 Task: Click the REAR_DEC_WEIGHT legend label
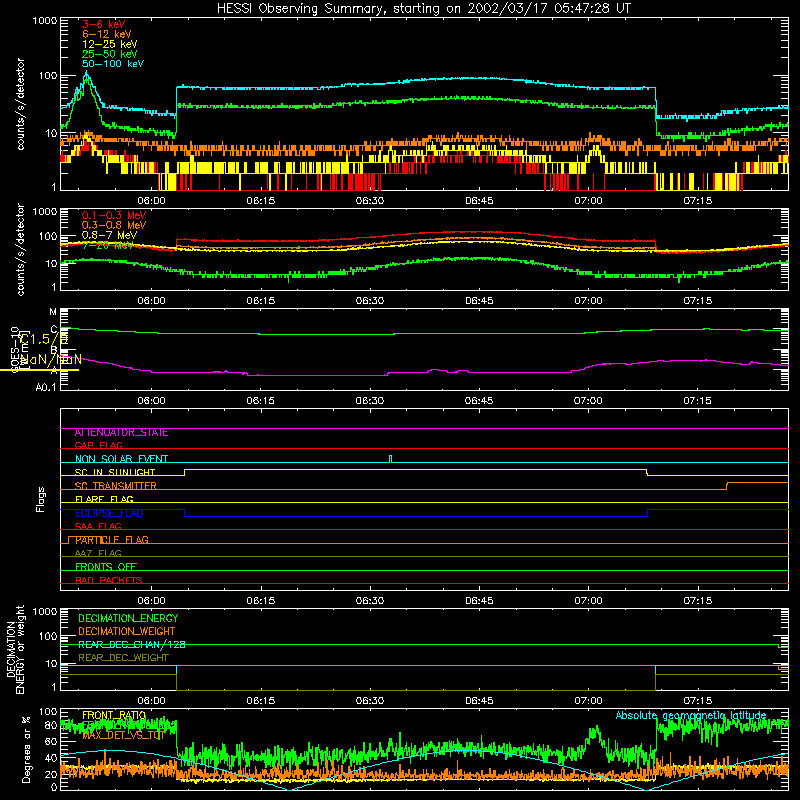pos(123,658)
